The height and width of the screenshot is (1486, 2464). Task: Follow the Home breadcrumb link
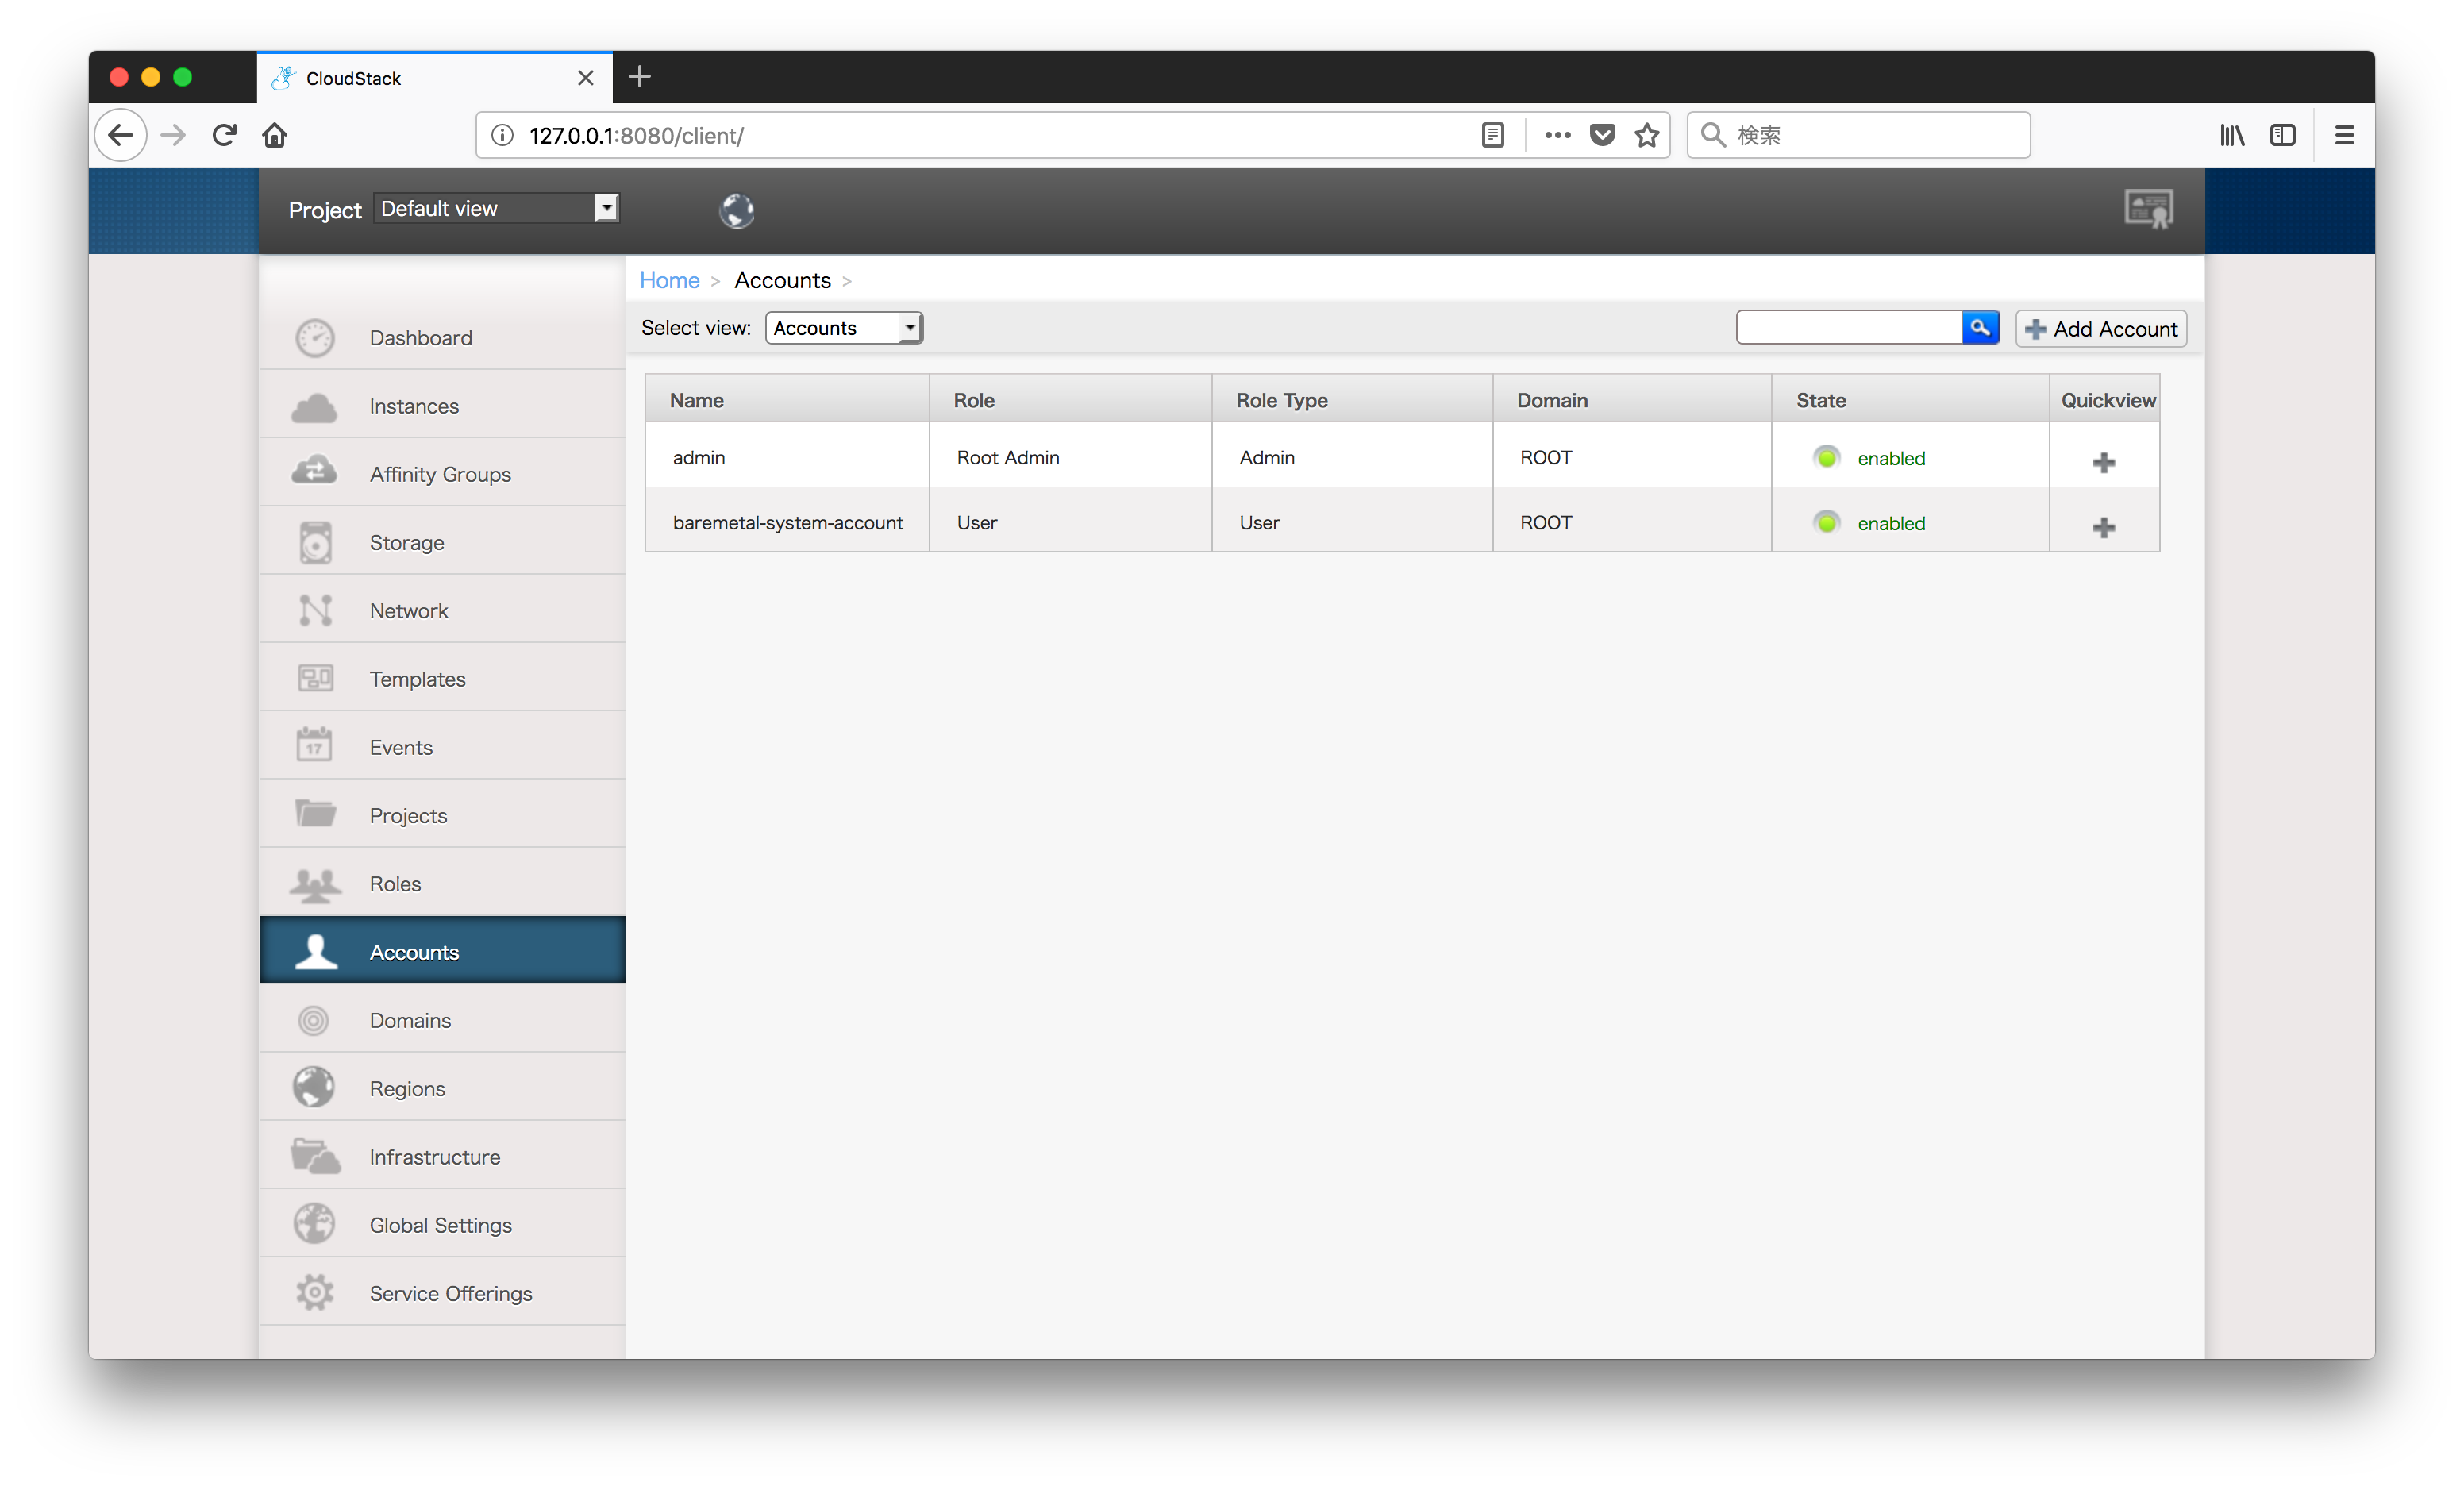(669, 281)
